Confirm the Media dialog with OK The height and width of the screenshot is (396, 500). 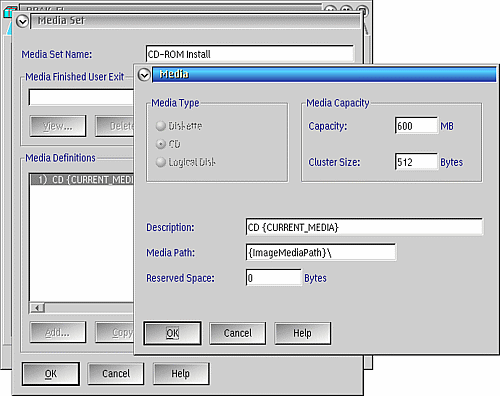click(172, 333)
